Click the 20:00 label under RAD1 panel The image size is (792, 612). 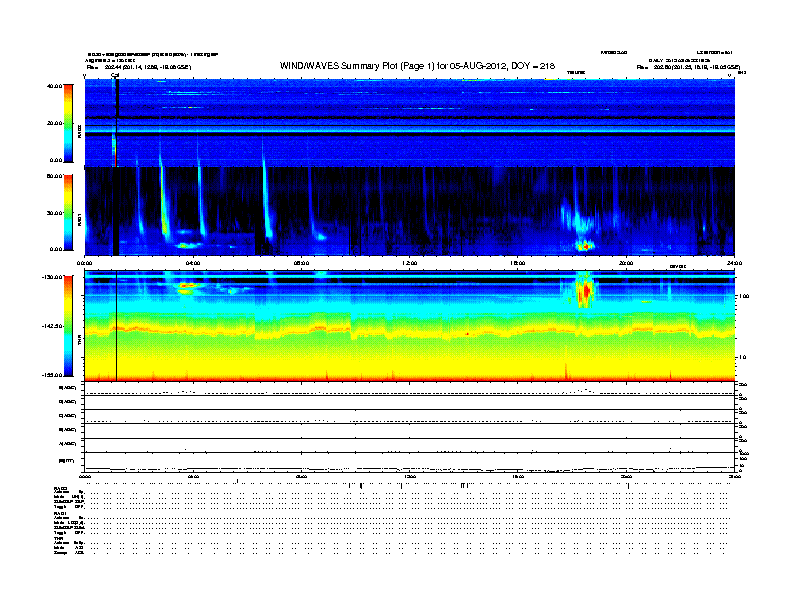(626, 263)
